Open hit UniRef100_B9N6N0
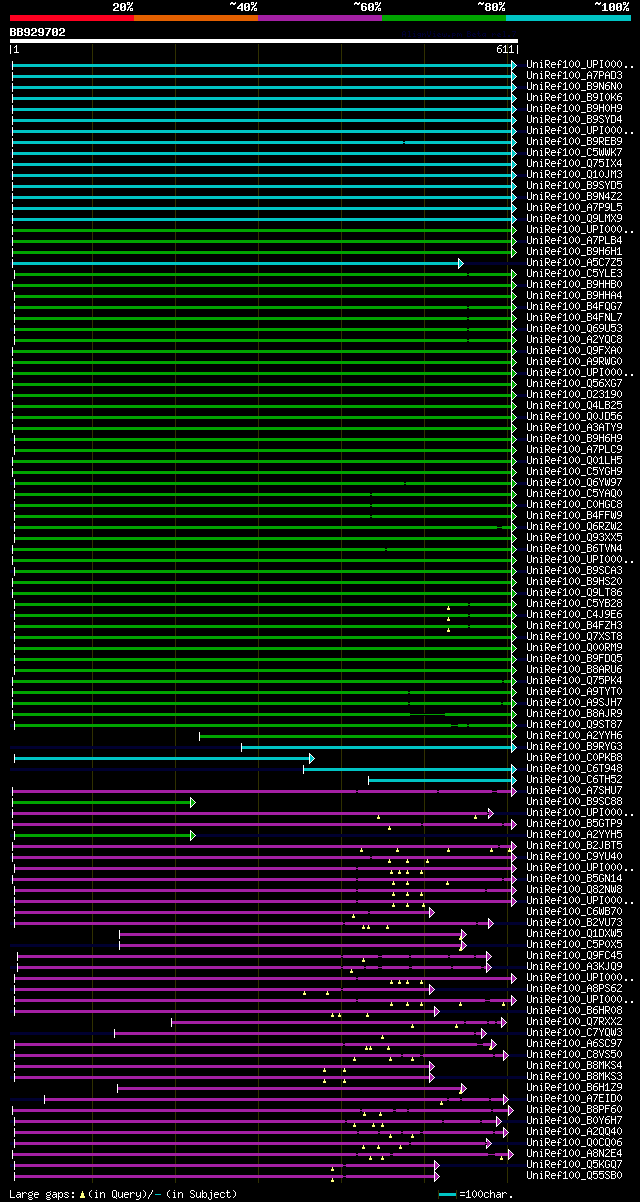The height and width of the screenshot is (1202, 640). (575, 86)
